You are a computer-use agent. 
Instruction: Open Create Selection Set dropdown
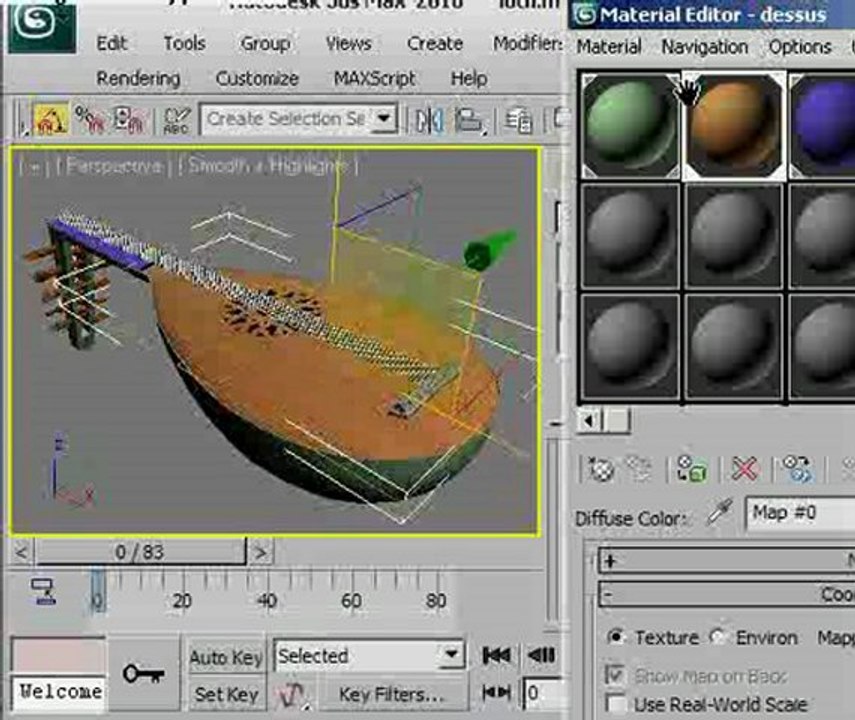pyautogui.click(x=385, y=119)
